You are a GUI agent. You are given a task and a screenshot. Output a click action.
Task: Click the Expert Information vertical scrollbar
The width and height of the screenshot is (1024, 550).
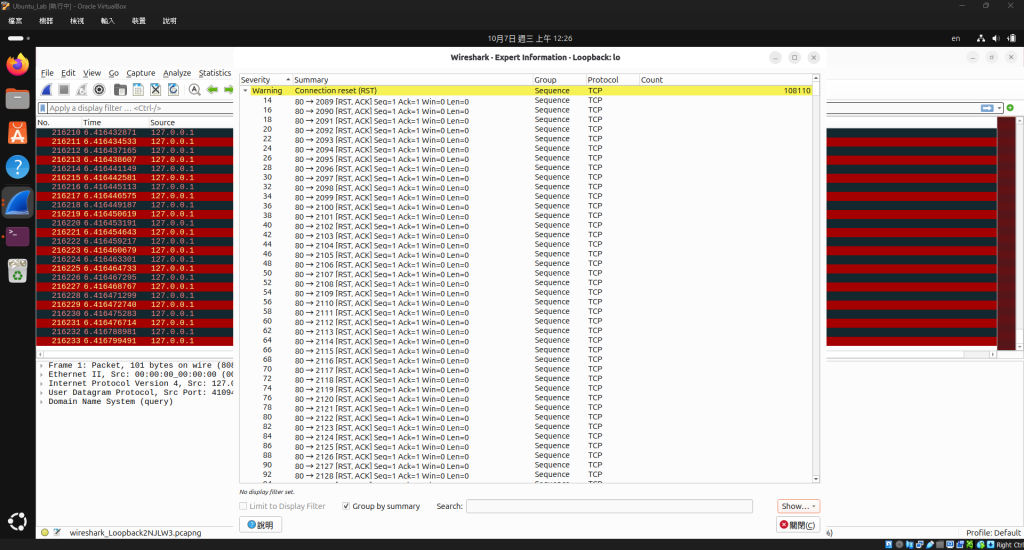coord(816,278)
